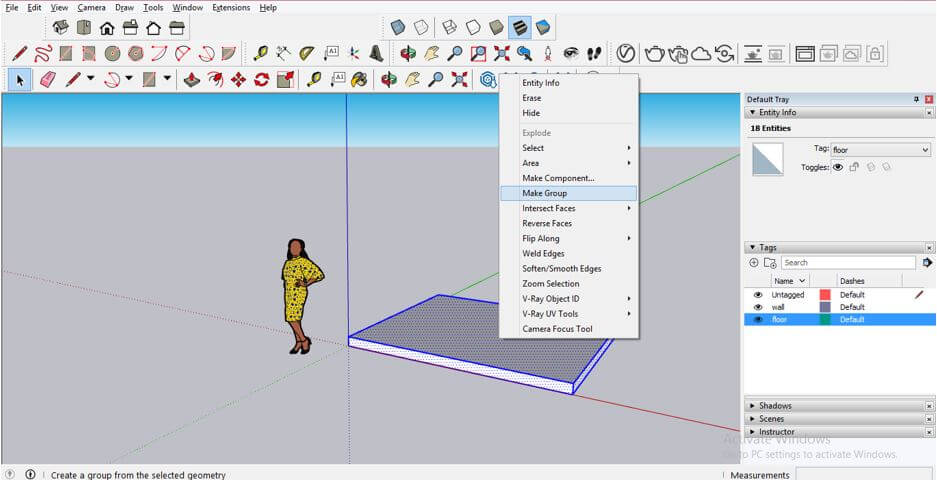The height and width of the screenshot is (485, 937).
Task: Open the Tag dropdown showing floor
Action: click(x=881, y=151)
